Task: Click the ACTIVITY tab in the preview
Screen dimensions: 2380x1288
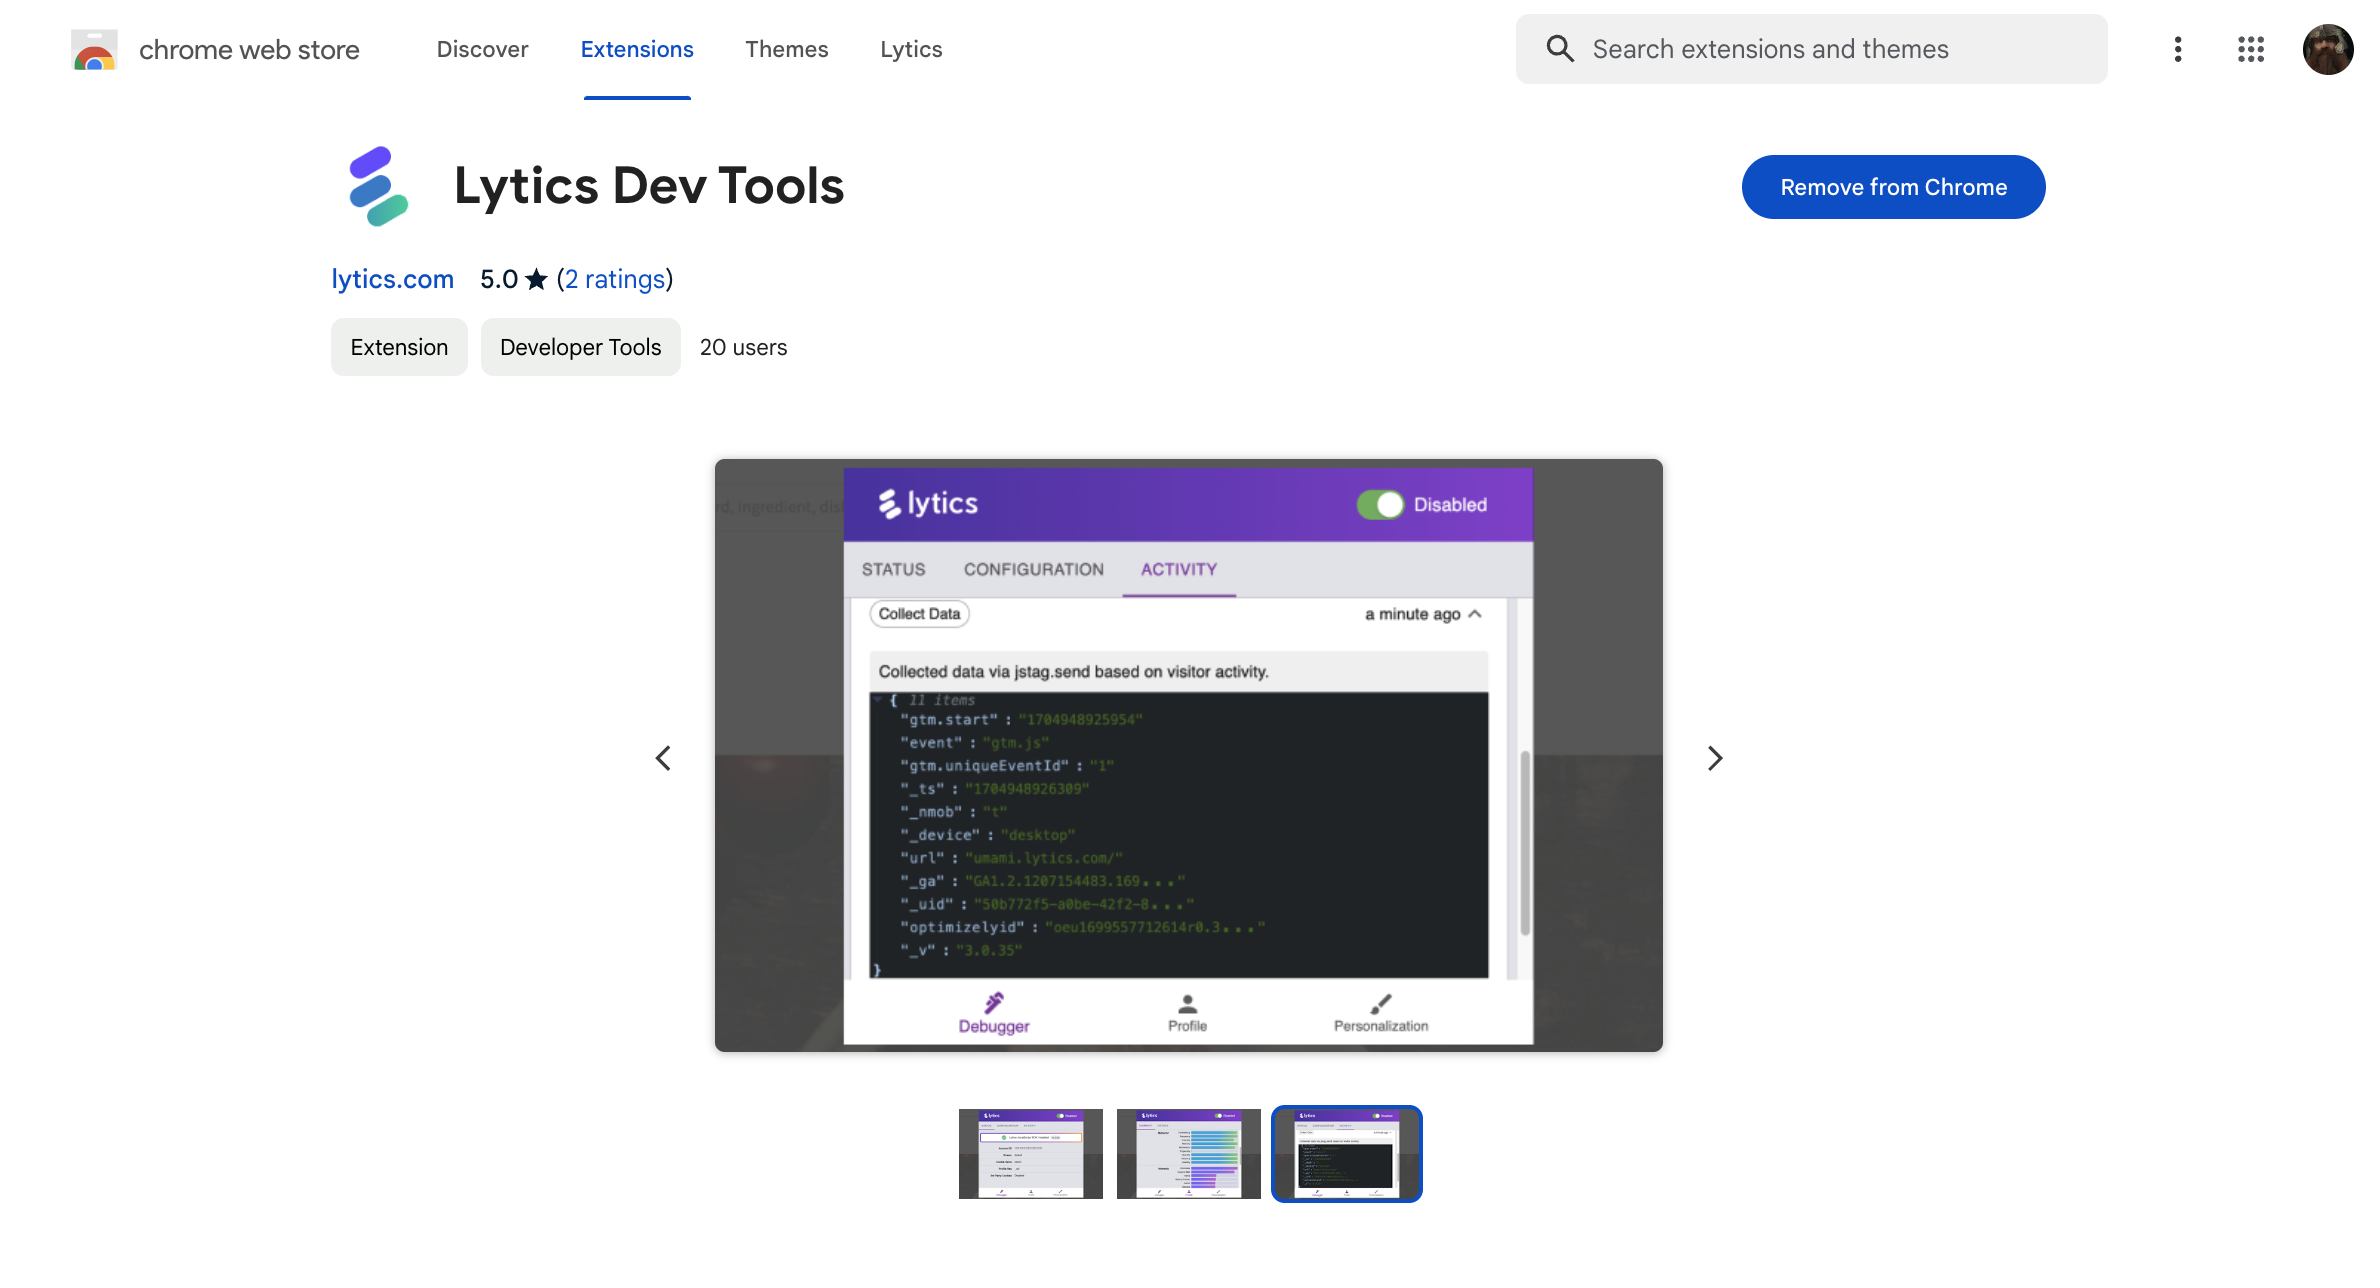Action: click(x=1179, y=569)
